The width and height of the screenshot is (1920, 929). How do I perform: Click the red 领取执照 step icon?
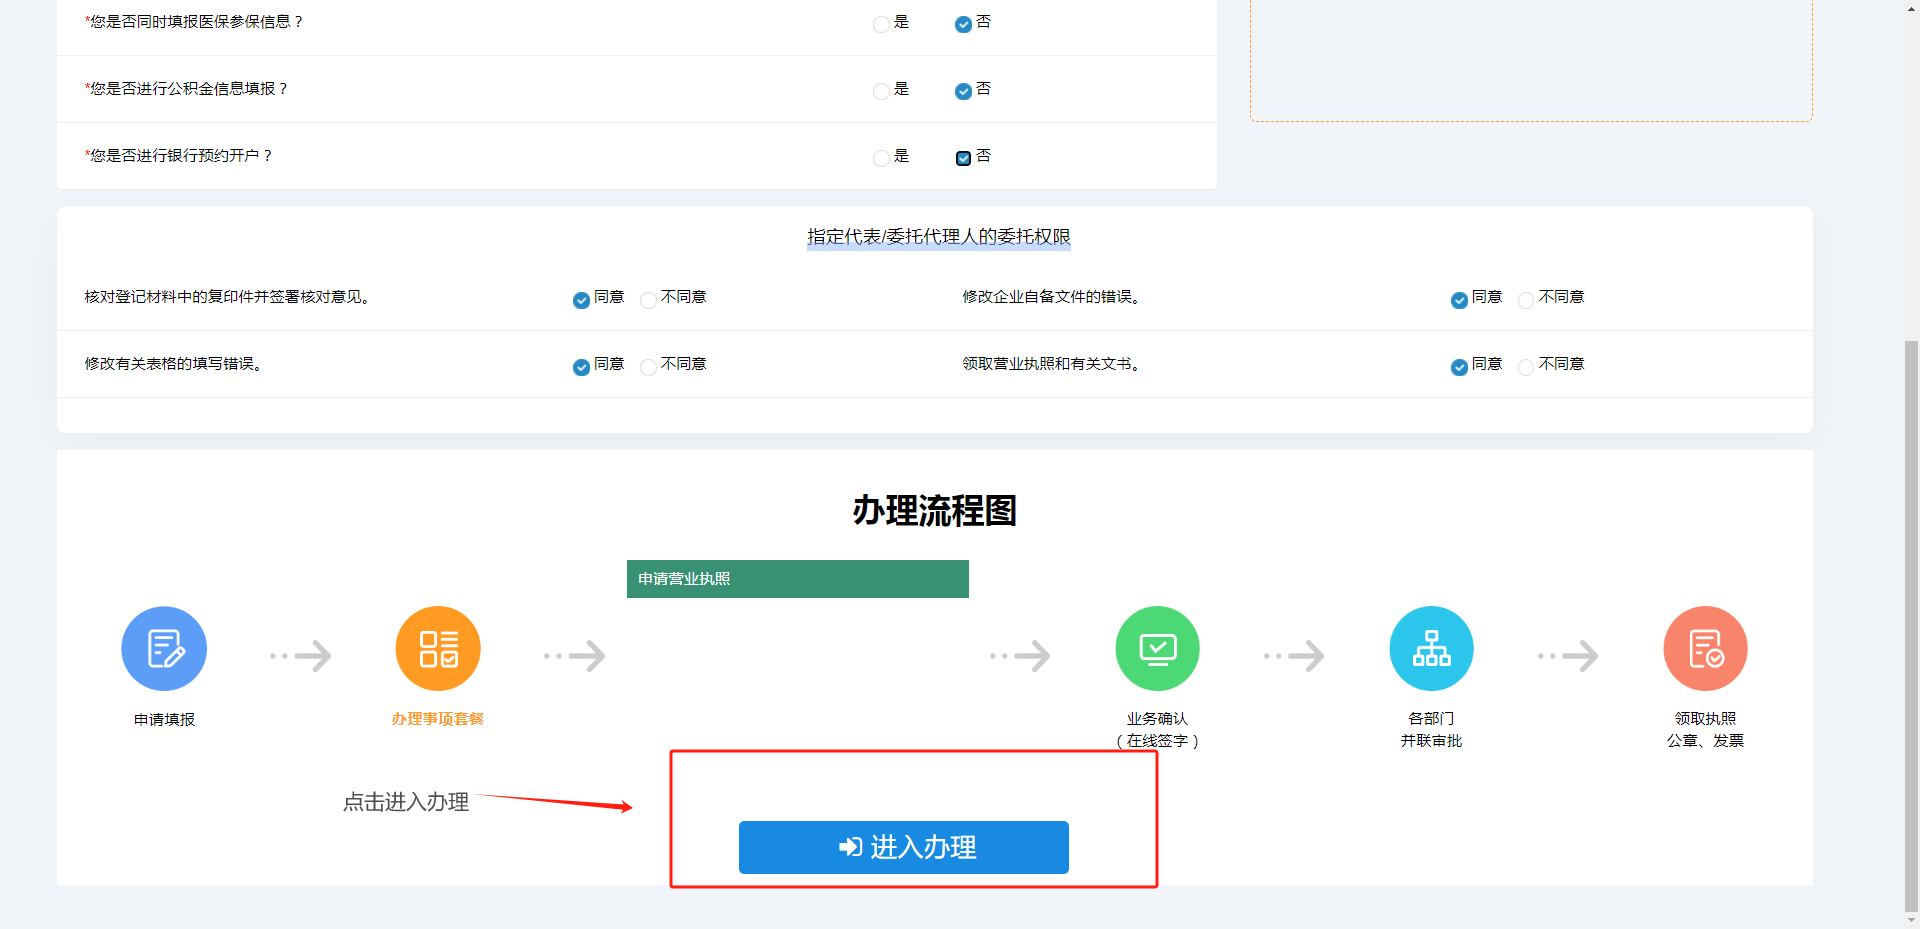click(x=1705, y=648)
